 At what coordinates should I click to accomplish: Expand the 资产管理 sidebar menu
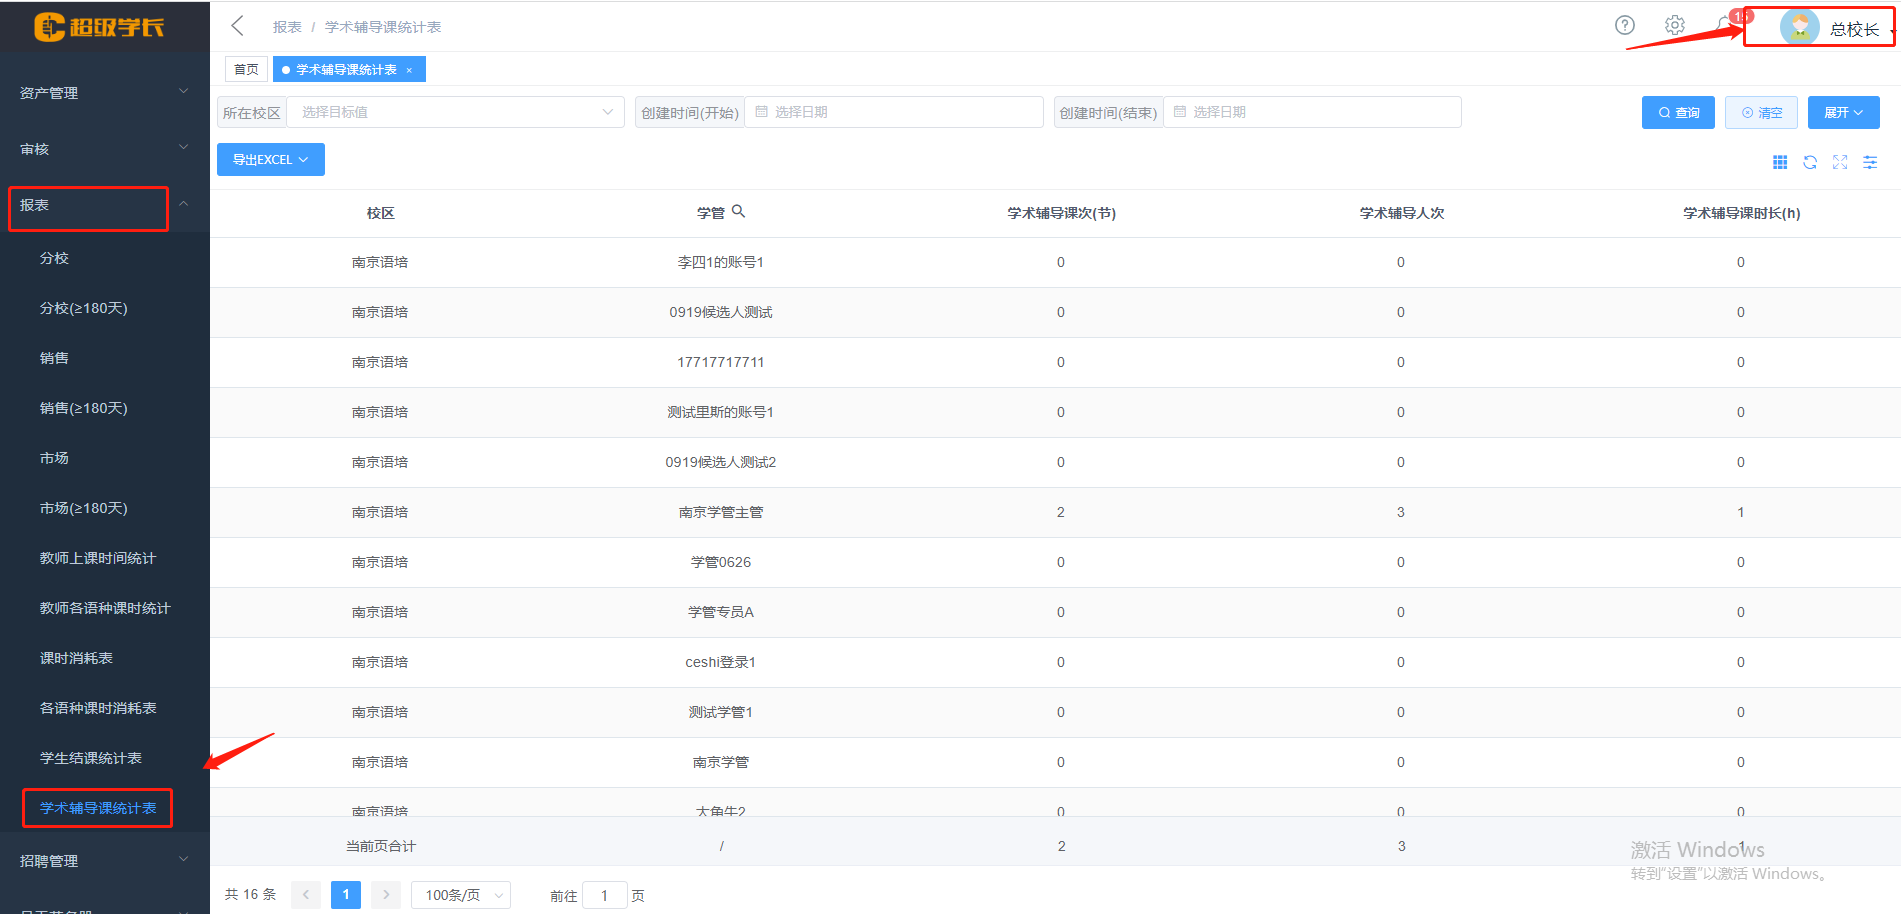click(x=104, y=93)
